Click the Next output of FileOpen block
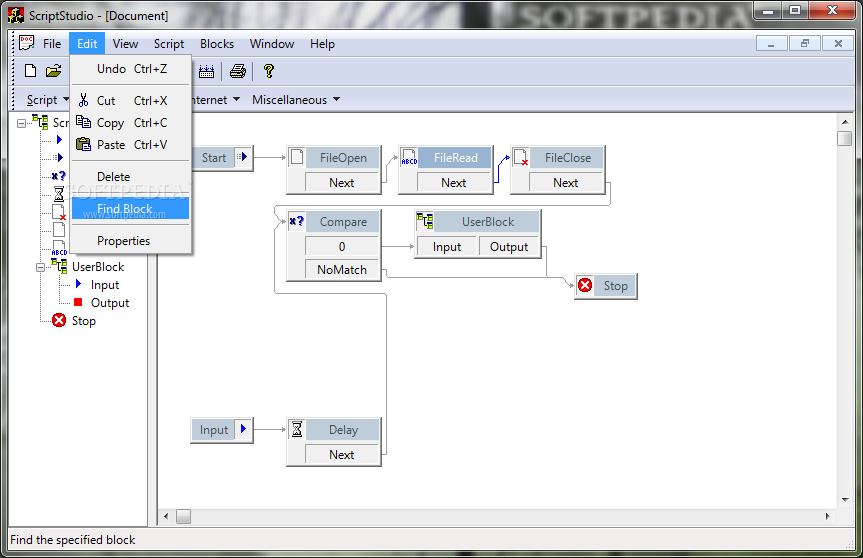This screenshot has height=558, width=863. (x=342, y=182)
